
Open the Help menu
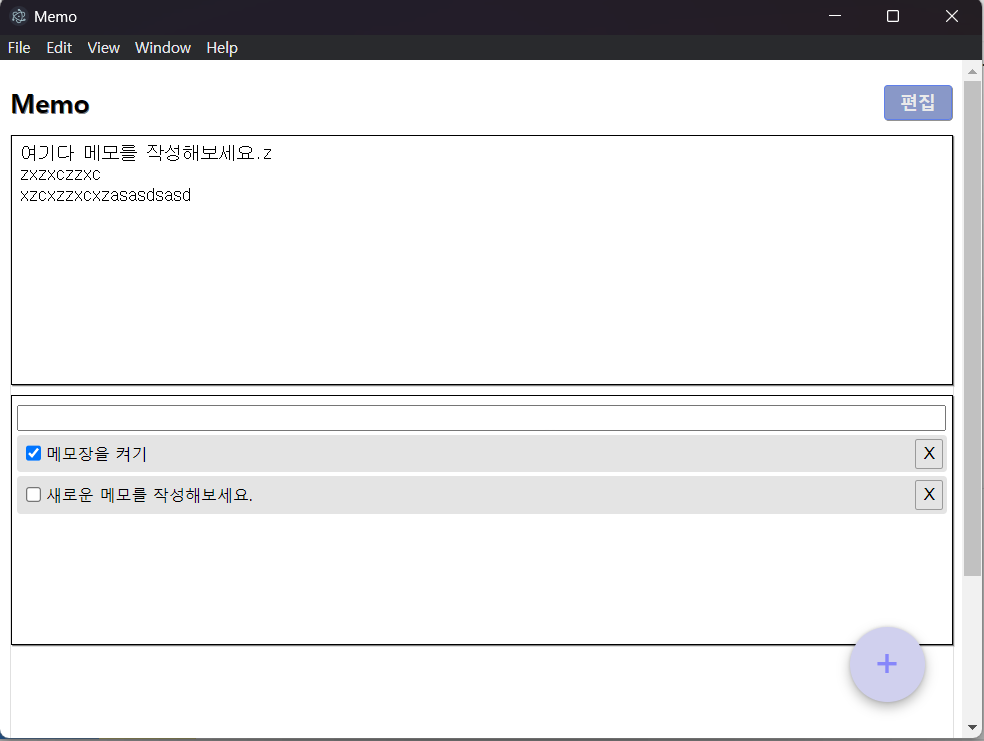(222, 48)
